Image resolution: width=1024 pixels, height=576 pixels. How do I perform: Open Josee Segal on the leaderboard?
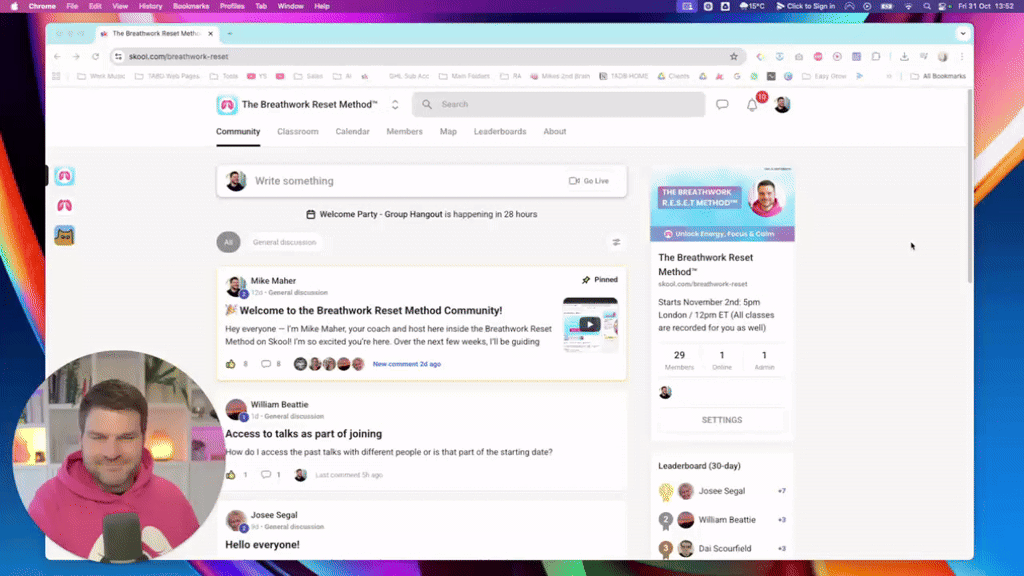[x=722, y=491]
